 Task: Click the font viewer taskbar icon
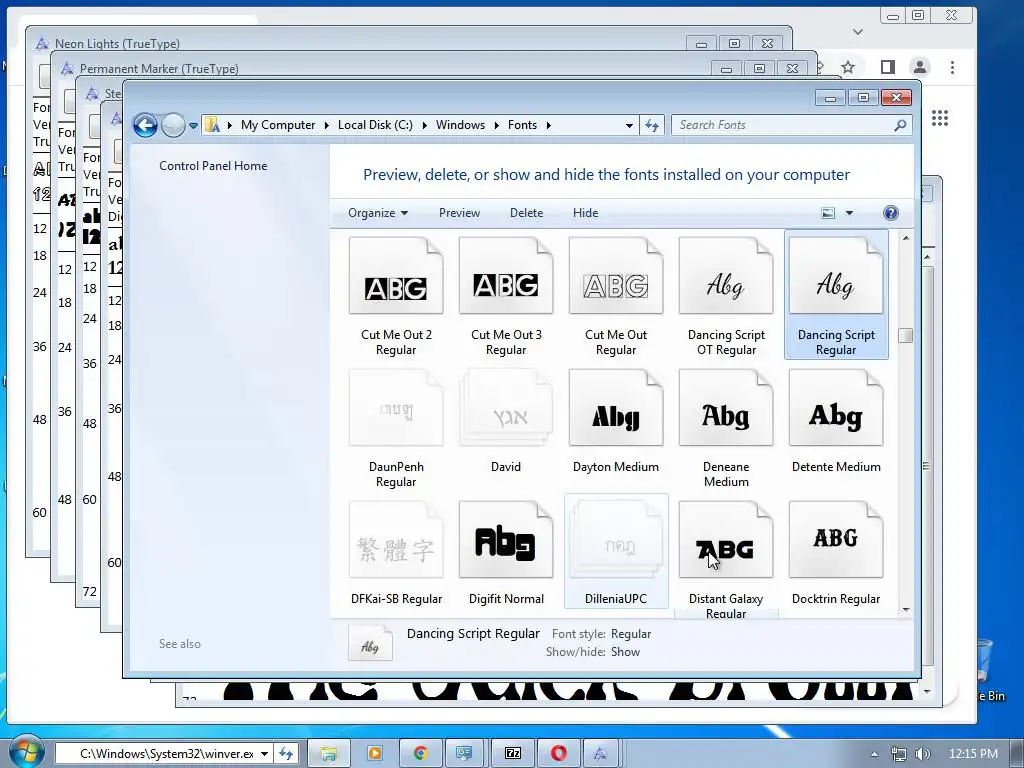[x=600, y=754]
